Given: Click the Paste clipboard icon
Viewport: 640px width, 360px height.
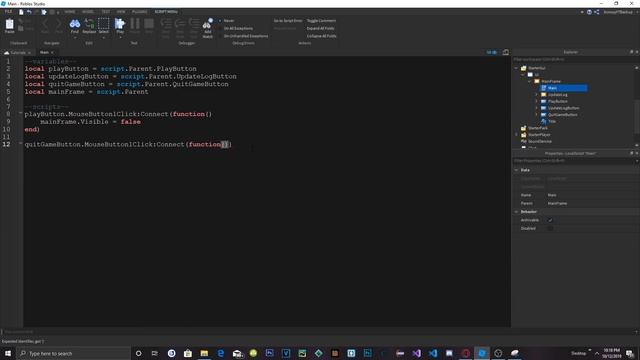Looking at the screenshot, I should tap(9, 25).
